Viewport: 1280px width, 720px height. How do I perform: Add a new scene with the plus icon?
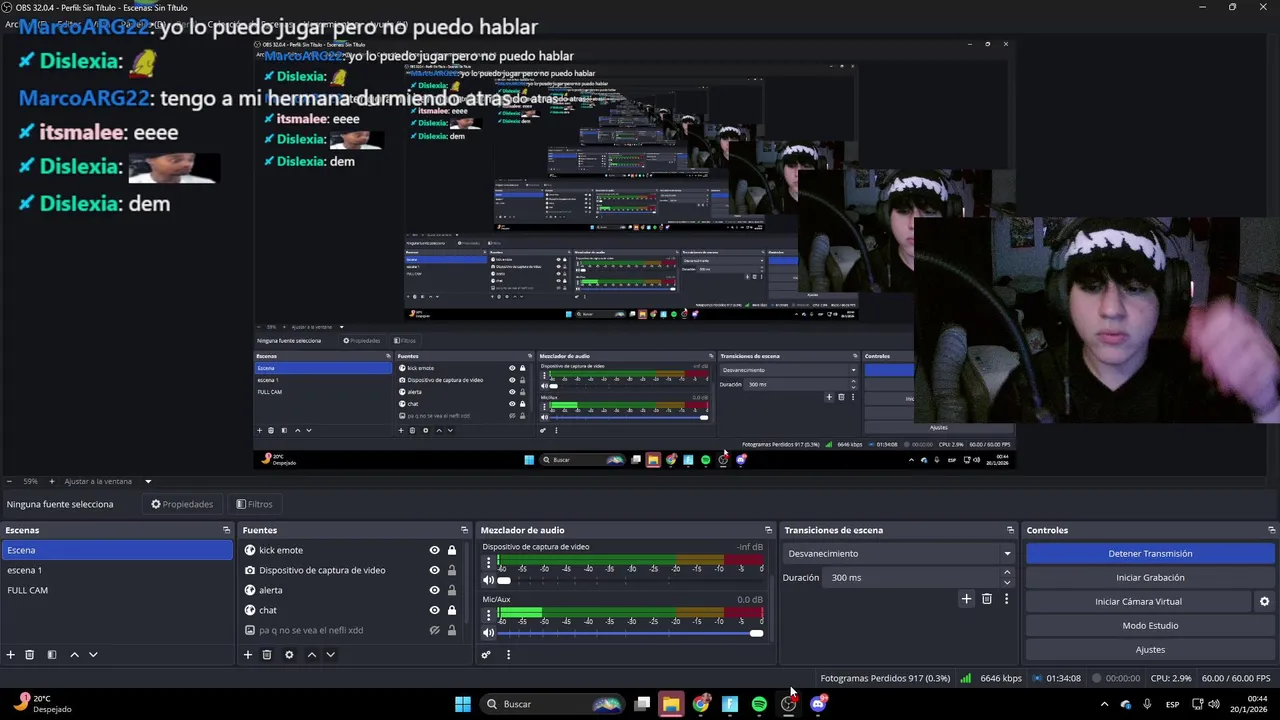pyautogui.click(x=11, y=655)
